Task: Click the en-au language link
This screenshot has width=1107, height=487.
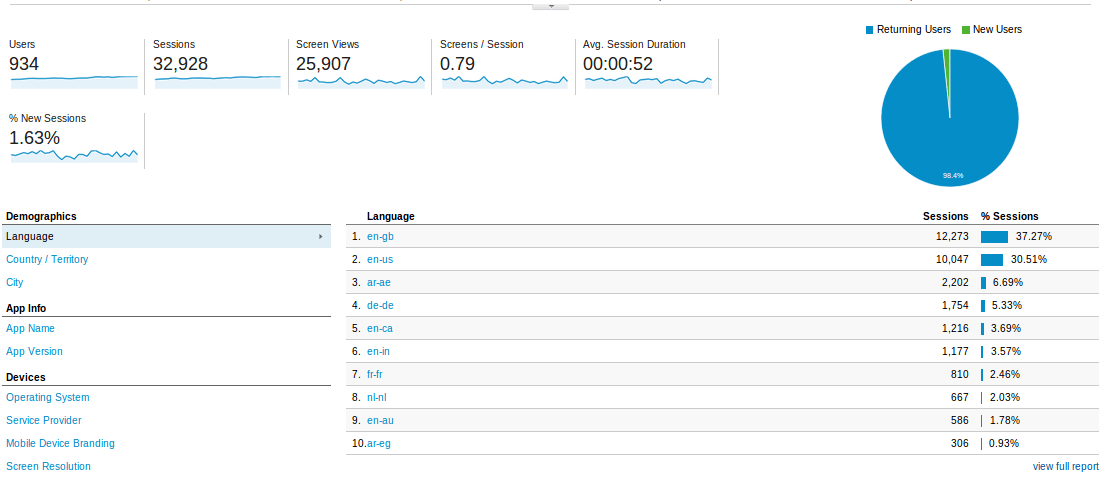Action: click(x=381, y=420)
